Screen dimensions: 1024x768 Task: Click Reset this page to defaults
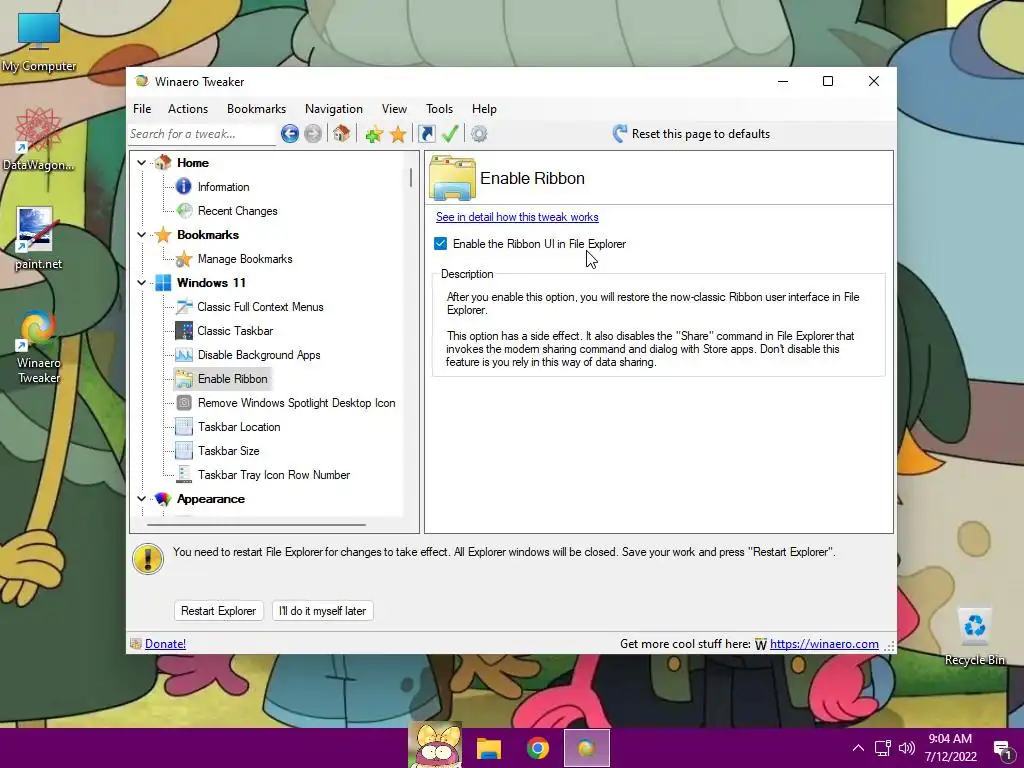(691, 134)
